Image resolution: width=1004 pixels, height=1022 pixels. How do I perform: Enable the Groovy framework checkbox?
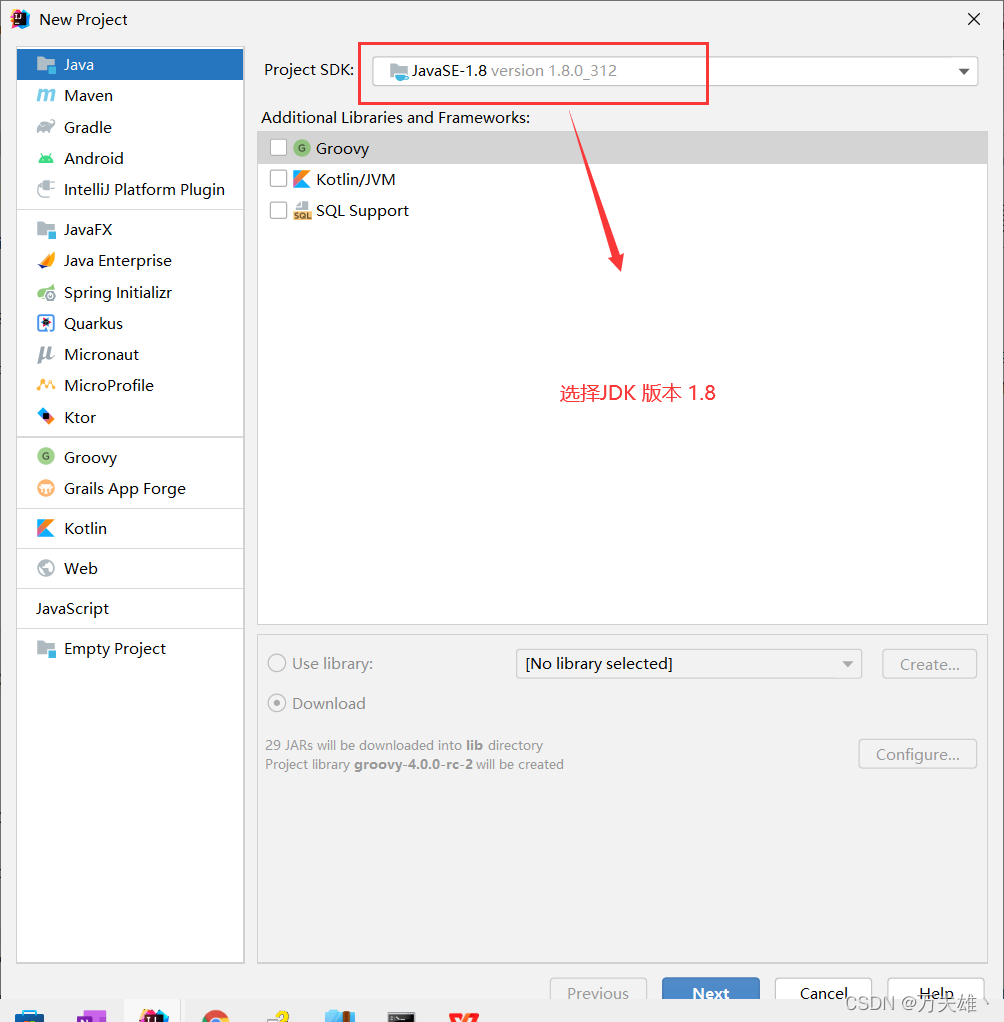[278, 148]
